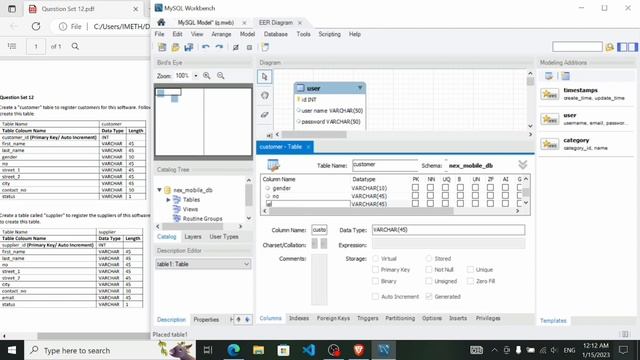The image size is (640, 360).
Task: Switch to the User Types tab
Action: (x=224, y=237)
